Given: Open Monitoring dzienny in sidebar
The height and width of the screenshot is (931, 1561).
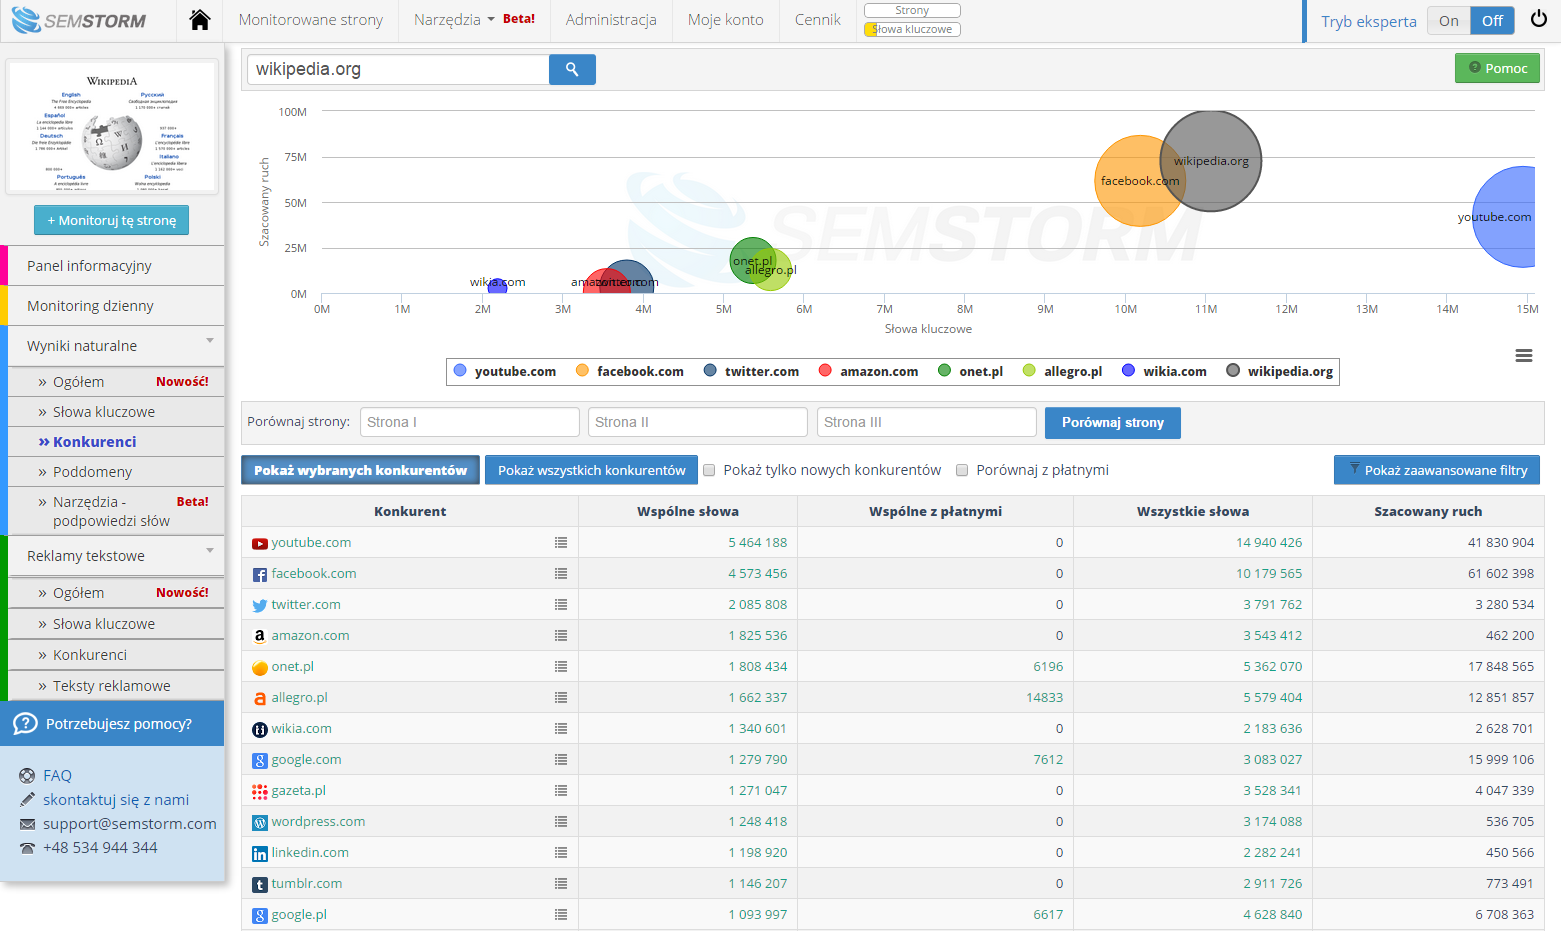Looking at the screenshot, I should (x=116, y=306).
